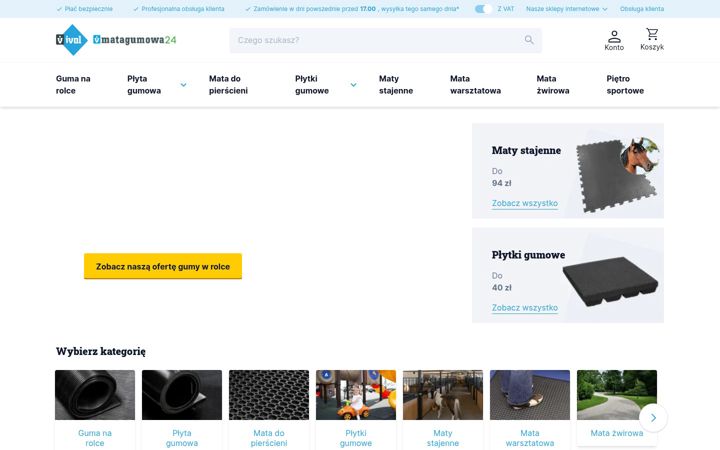Open Mata do pierścieni menu item
720x450 pixels.
coord(228,84)
